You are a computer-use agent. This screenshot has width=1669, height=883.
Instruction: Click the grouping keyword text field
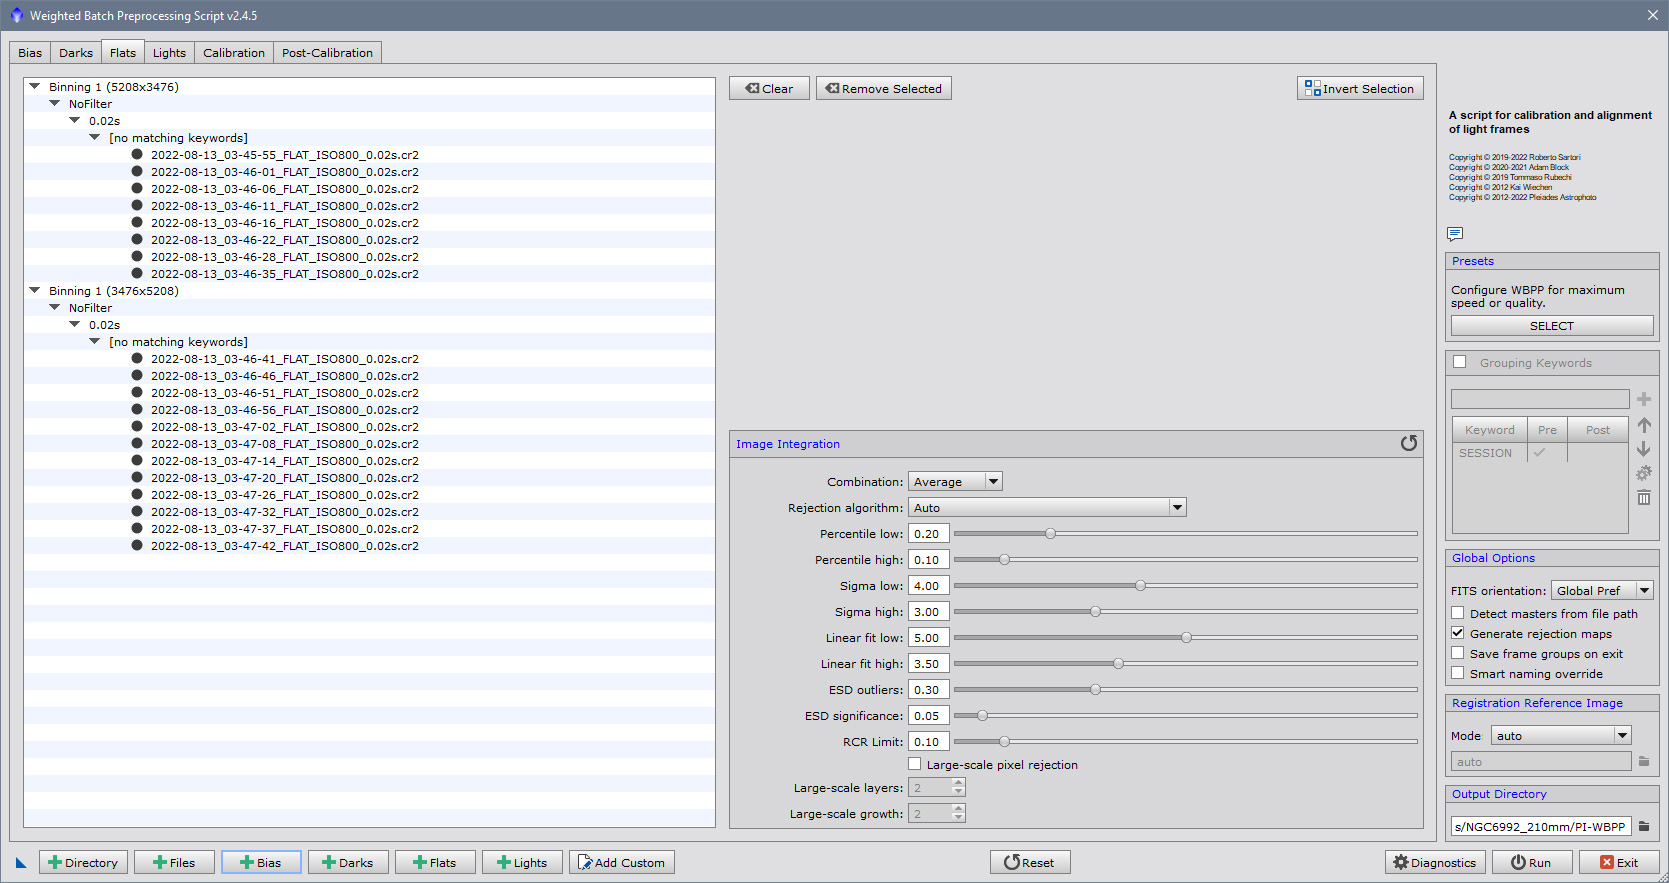click(x=1540, y=399)
